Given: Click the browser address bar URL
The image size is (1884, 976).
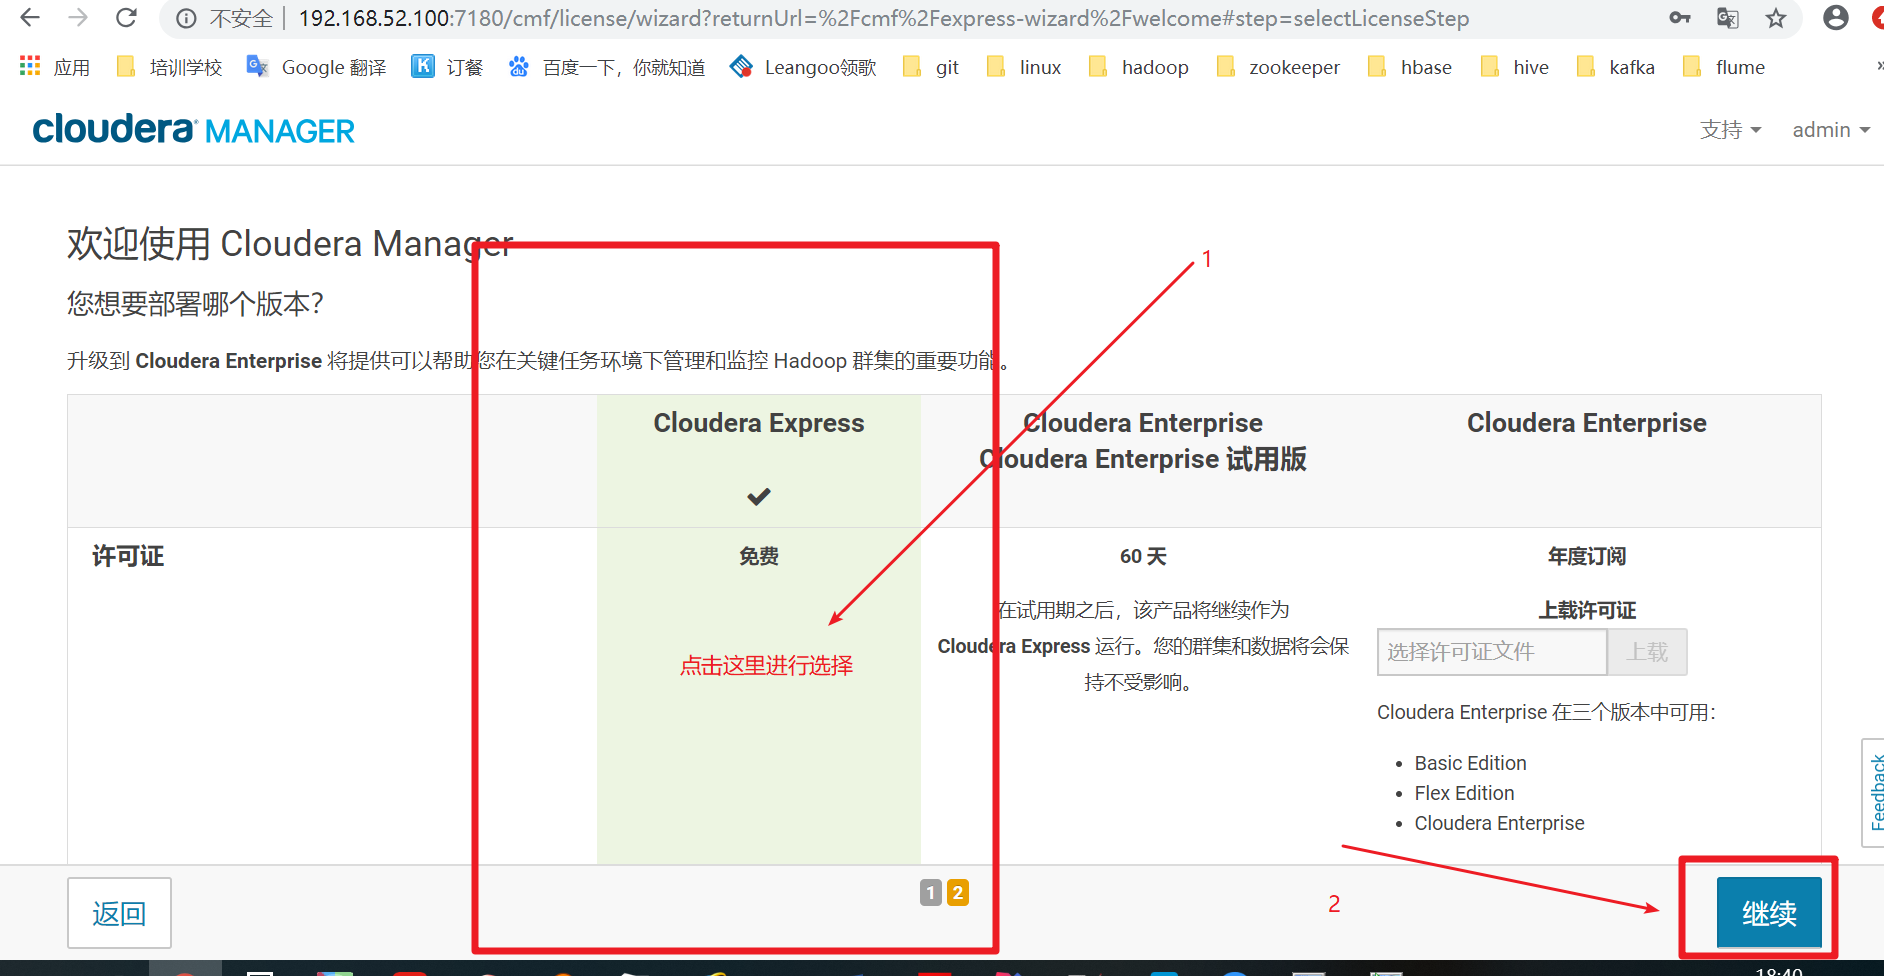Looking at the screenshot, I should click(x=883, y=18).
